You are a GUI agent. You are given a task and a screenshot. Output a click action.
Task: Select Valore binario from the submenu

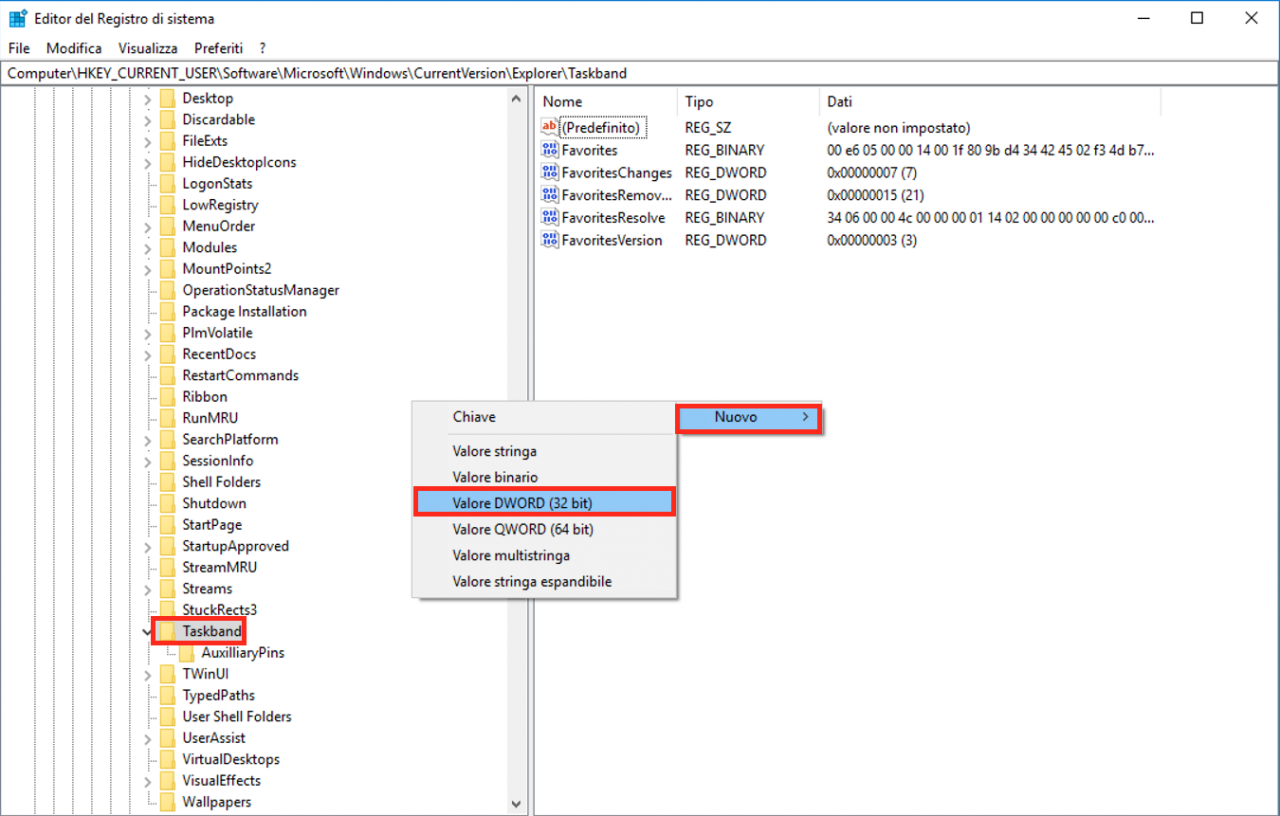pyautogui.click(x=545, y=477)
